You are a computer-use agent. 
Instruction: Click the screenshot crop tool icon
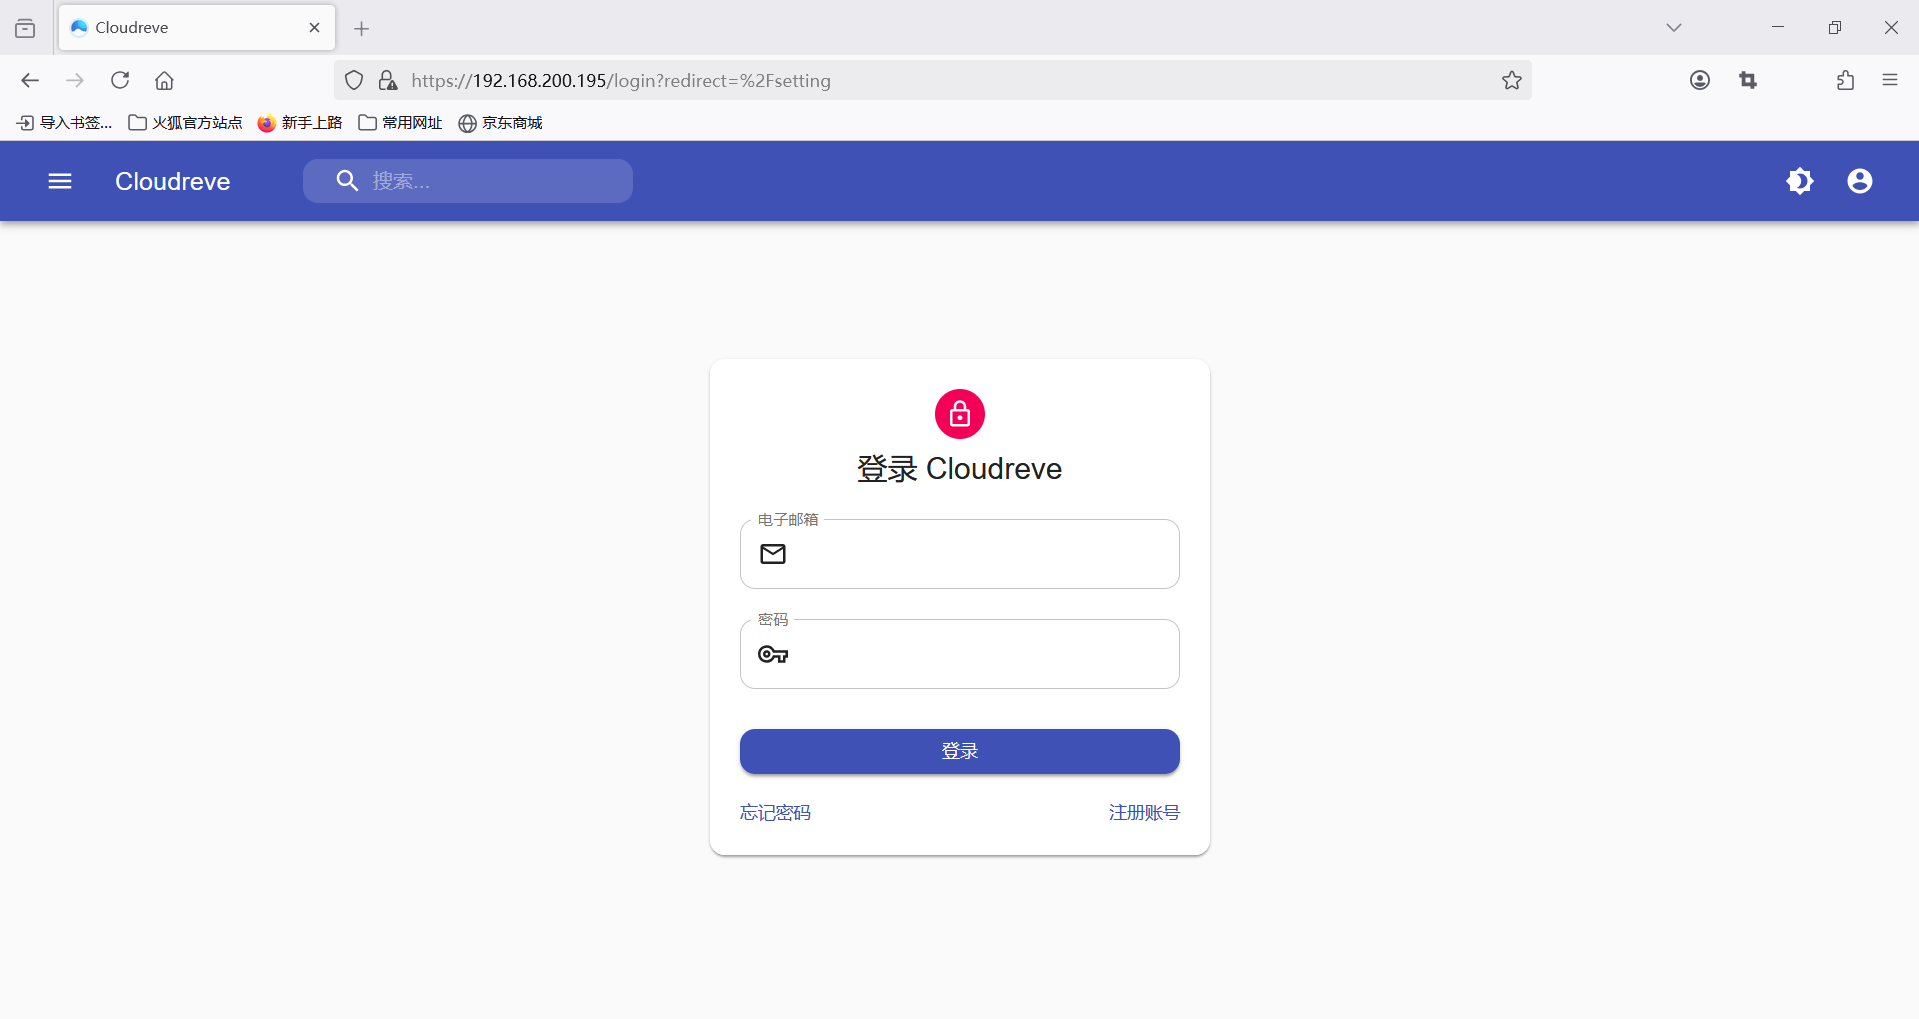click(x=1748, y=80)
